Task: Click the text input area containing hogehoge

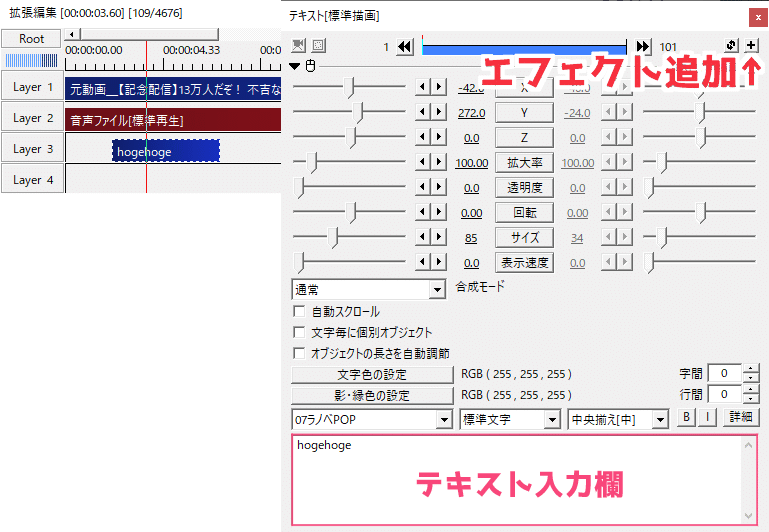Action: (x=524, y=480)
